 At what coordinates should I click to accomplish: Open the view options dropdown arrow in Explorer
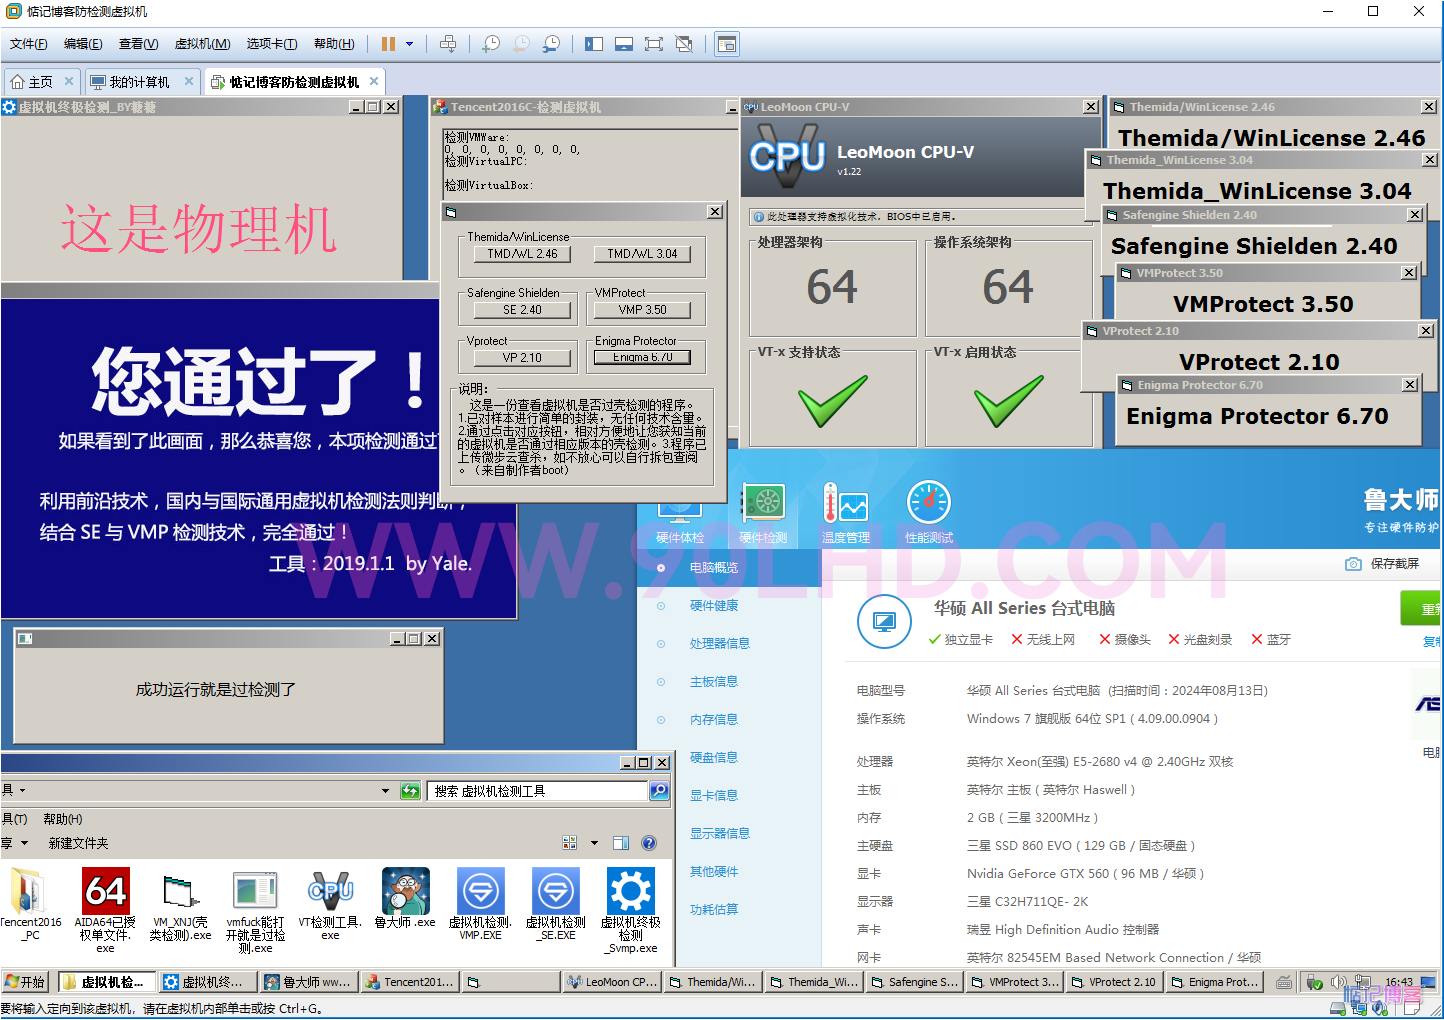click(594, 843)
